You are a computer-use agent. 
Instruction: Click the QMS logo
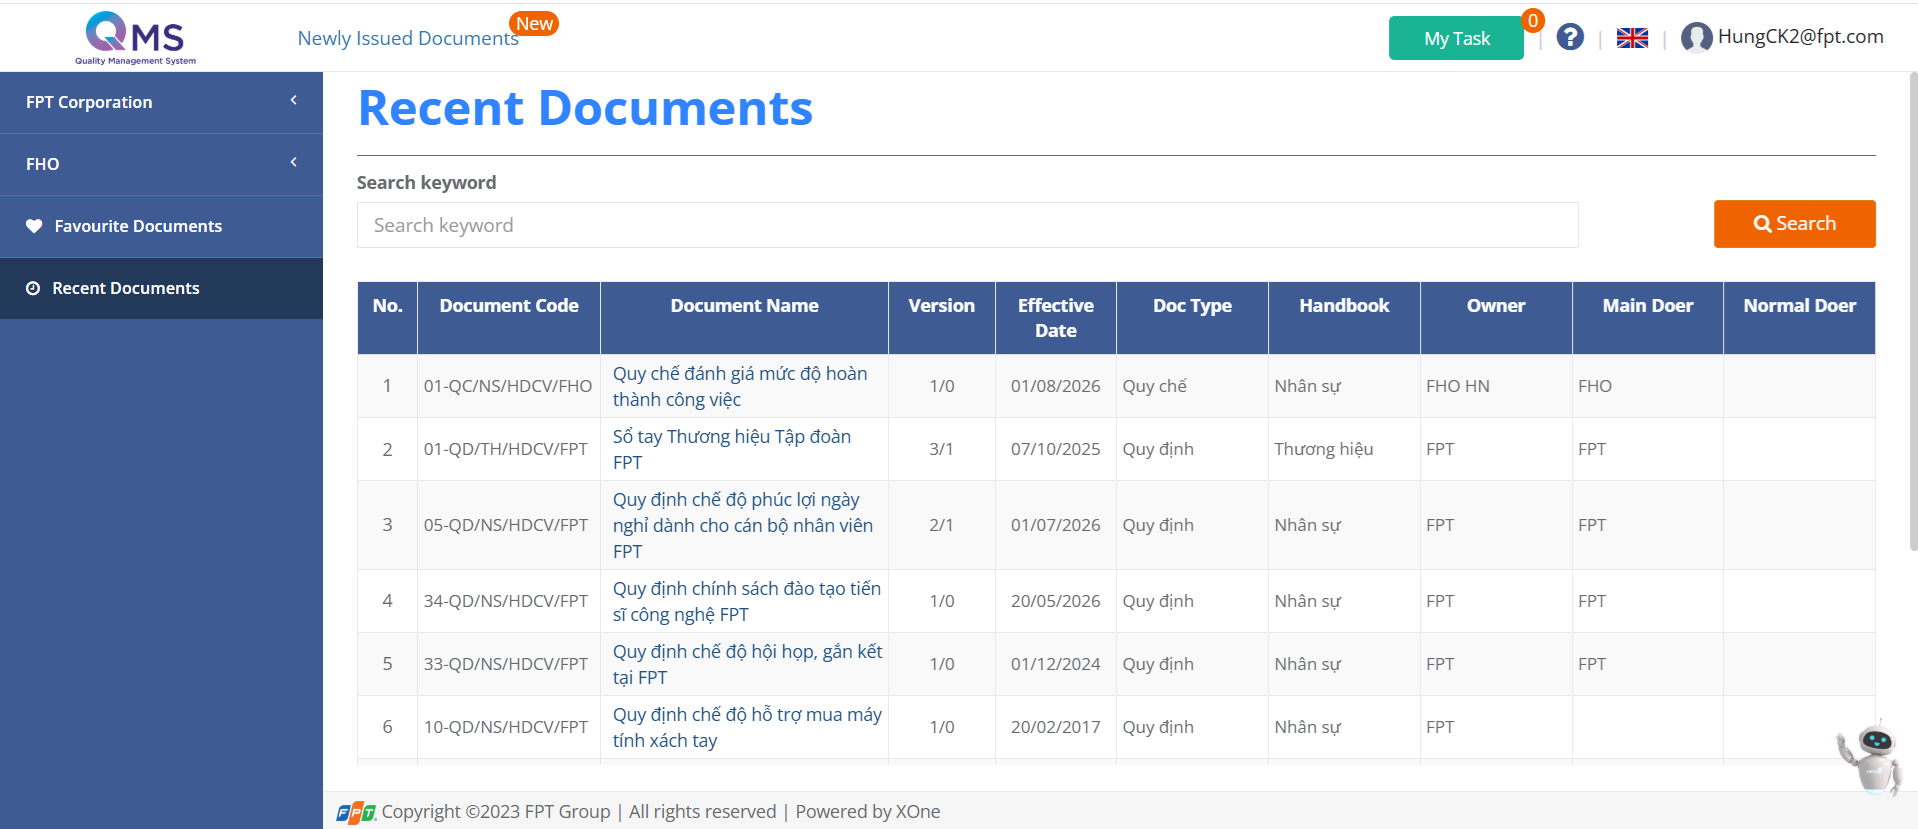click(x=135, y=38)
